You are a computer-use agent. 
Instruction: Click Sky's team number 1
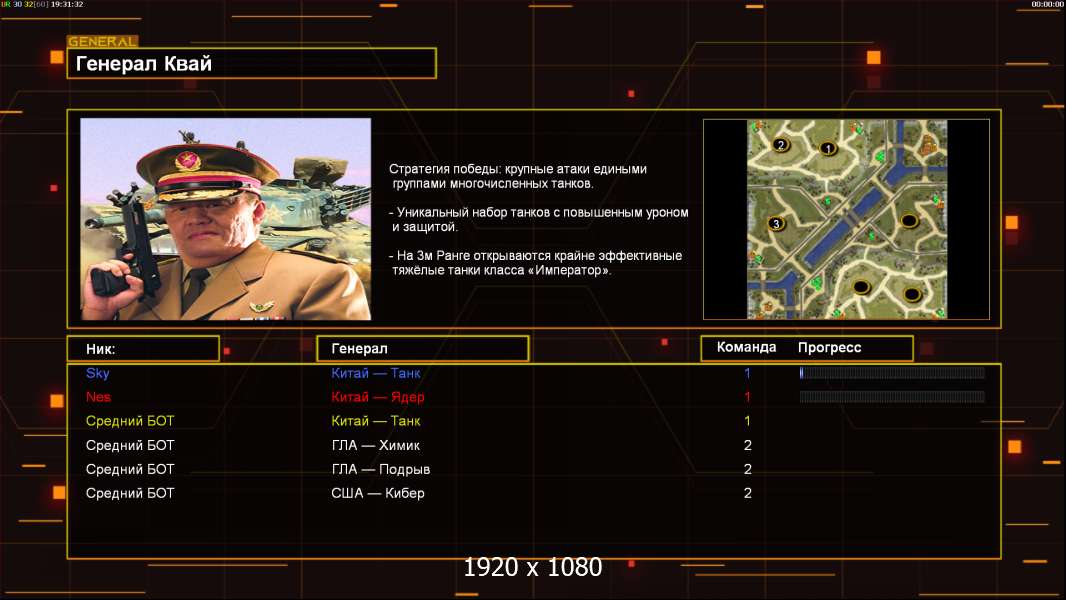point(747,372)
